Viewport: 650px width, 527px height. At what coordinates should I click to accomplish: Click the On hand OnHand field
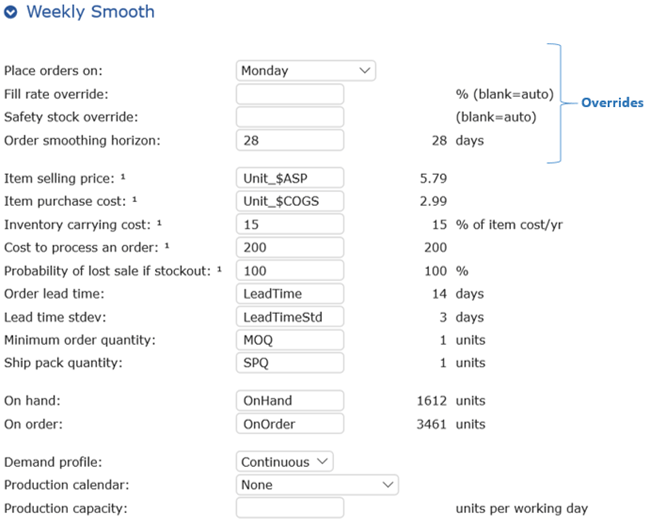[x=290, y=401]
